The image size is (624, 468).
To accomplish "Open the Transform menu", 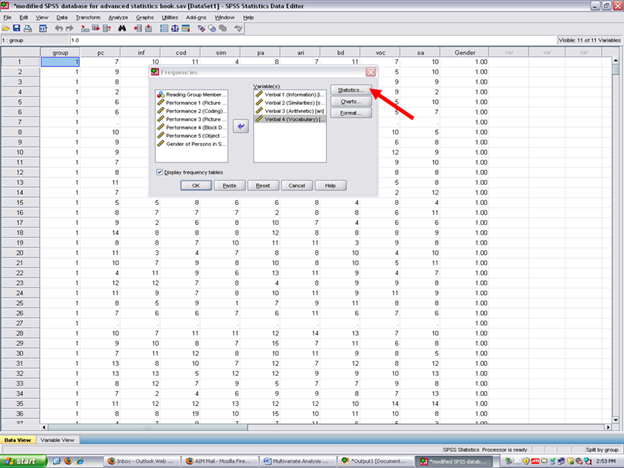I will 87,17.
